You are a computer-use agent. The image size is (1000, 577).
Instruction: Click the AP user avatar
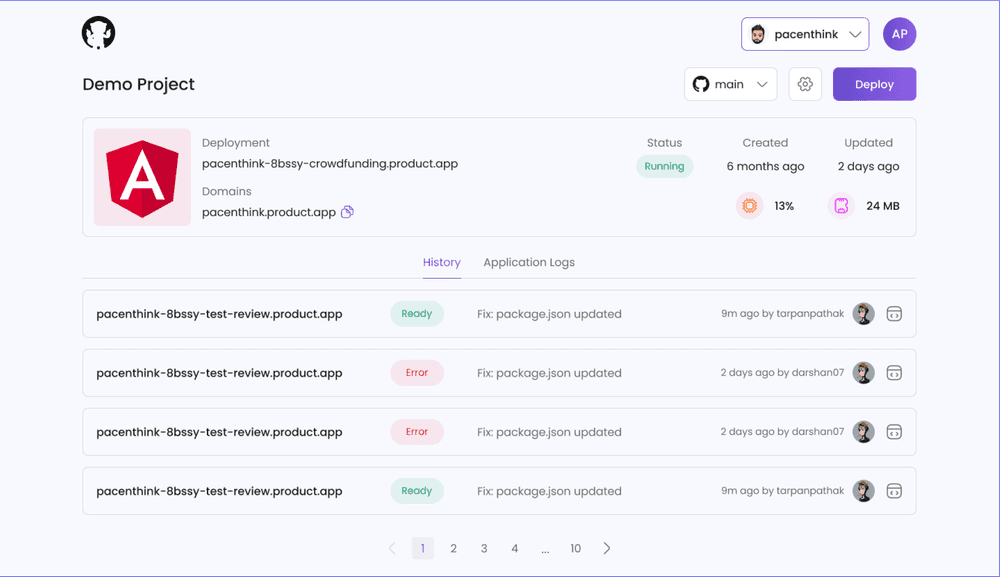click(x=899, y=34)
